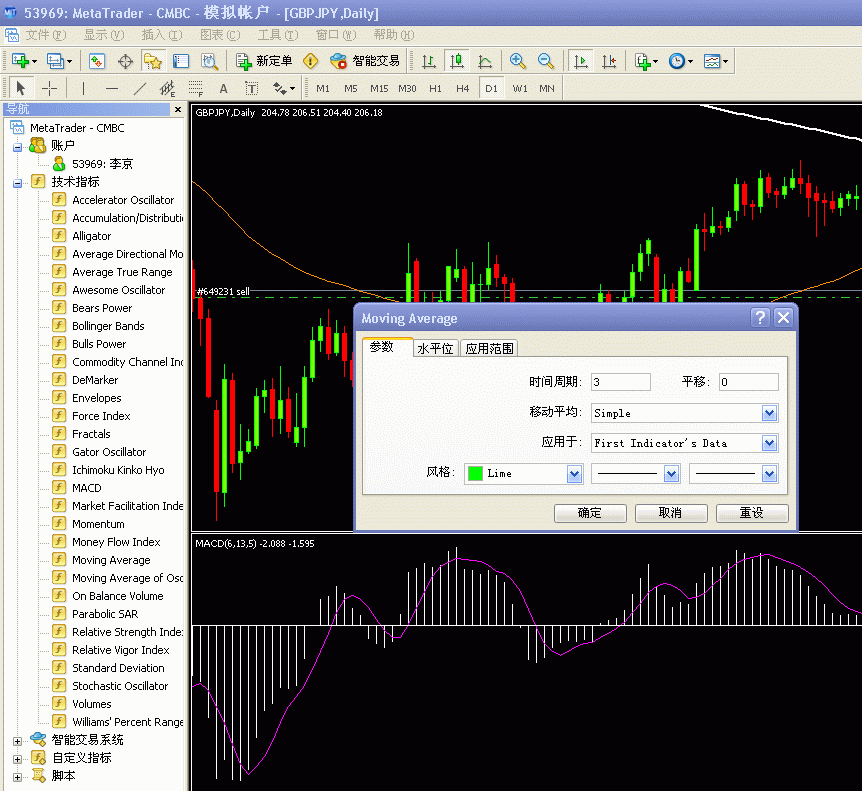The image size is (862, 791).
Task: Open the 应用于 First Indicator's Data dropdown
Action: [x=769, y=443]
